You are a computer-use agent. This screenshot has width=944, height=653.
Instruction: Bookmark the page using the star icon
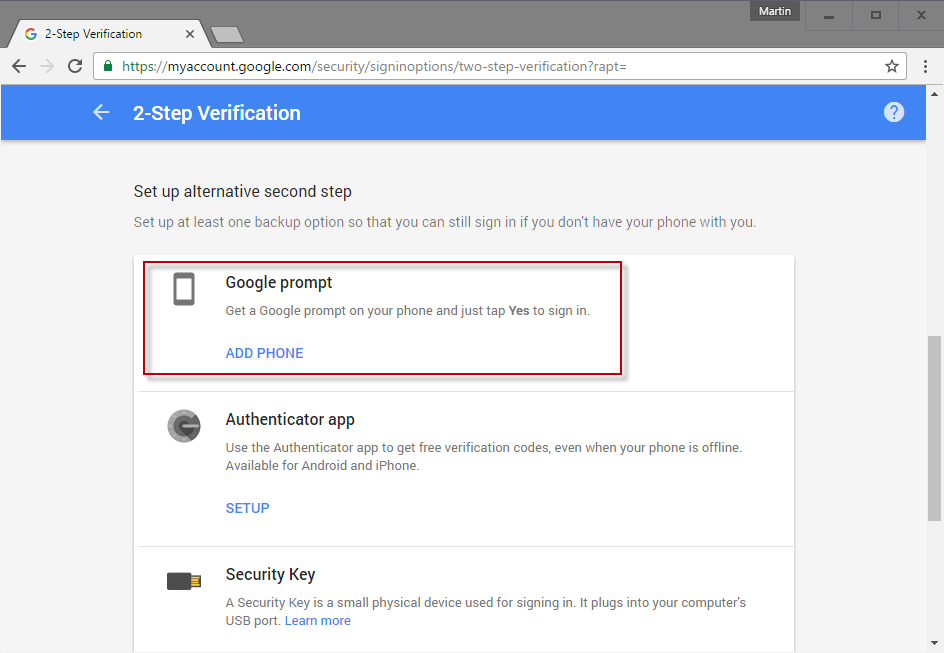click(x=891, y=66)
